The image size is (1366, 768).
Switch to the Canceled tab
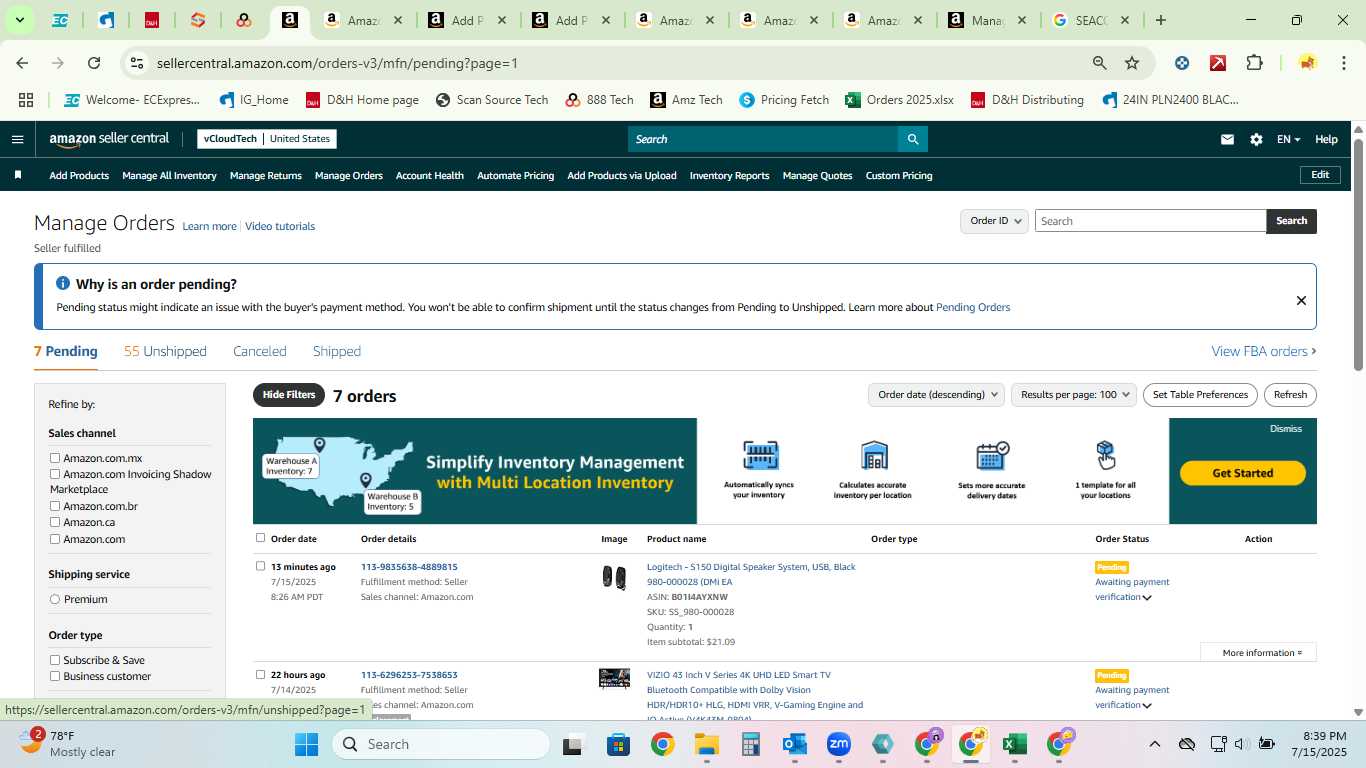(260, 351)
